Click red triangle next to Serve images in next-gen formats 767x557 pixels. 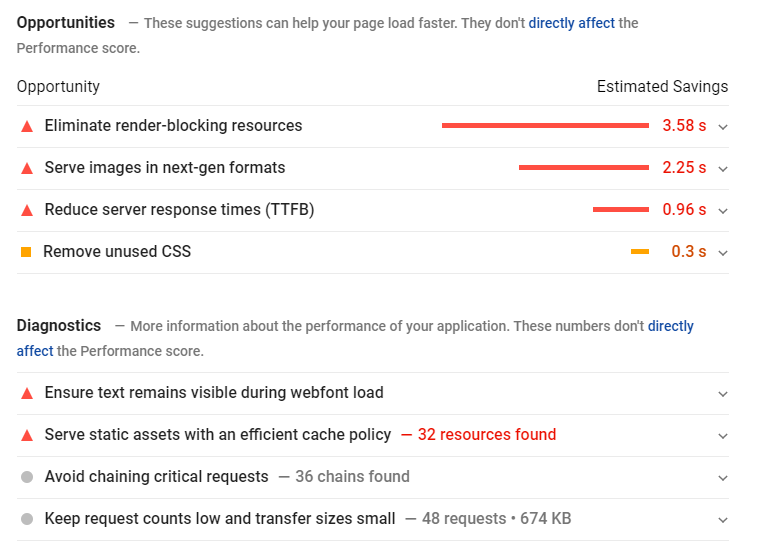tap(27, 169)
